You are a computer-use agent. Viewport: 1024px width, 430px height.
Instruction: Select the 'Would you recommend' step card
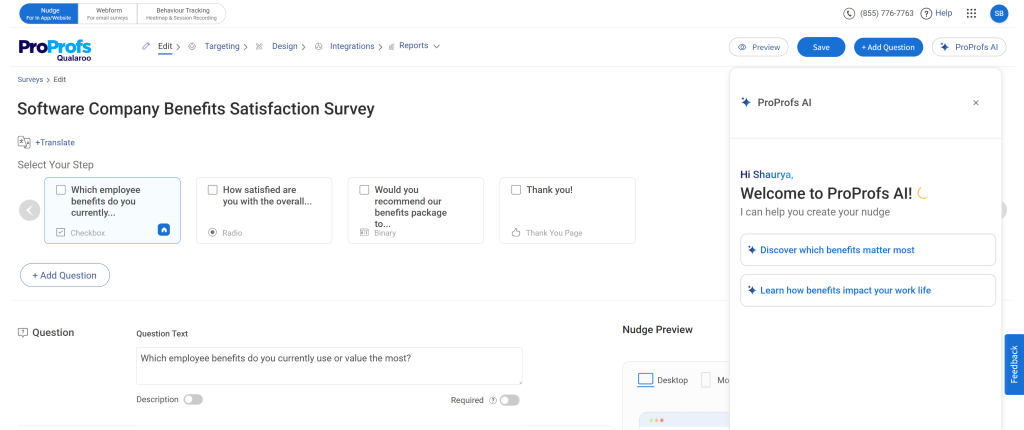pos(415,210)
